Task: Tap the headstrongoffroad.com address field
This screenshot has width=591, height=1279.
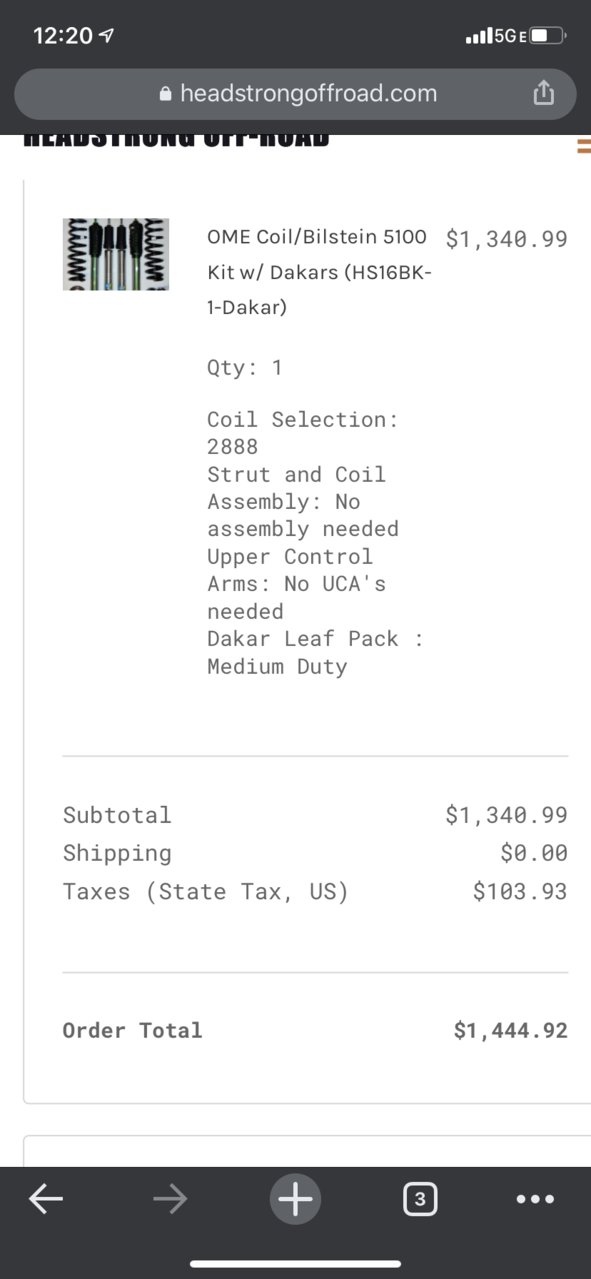Action: pos(295,94)
